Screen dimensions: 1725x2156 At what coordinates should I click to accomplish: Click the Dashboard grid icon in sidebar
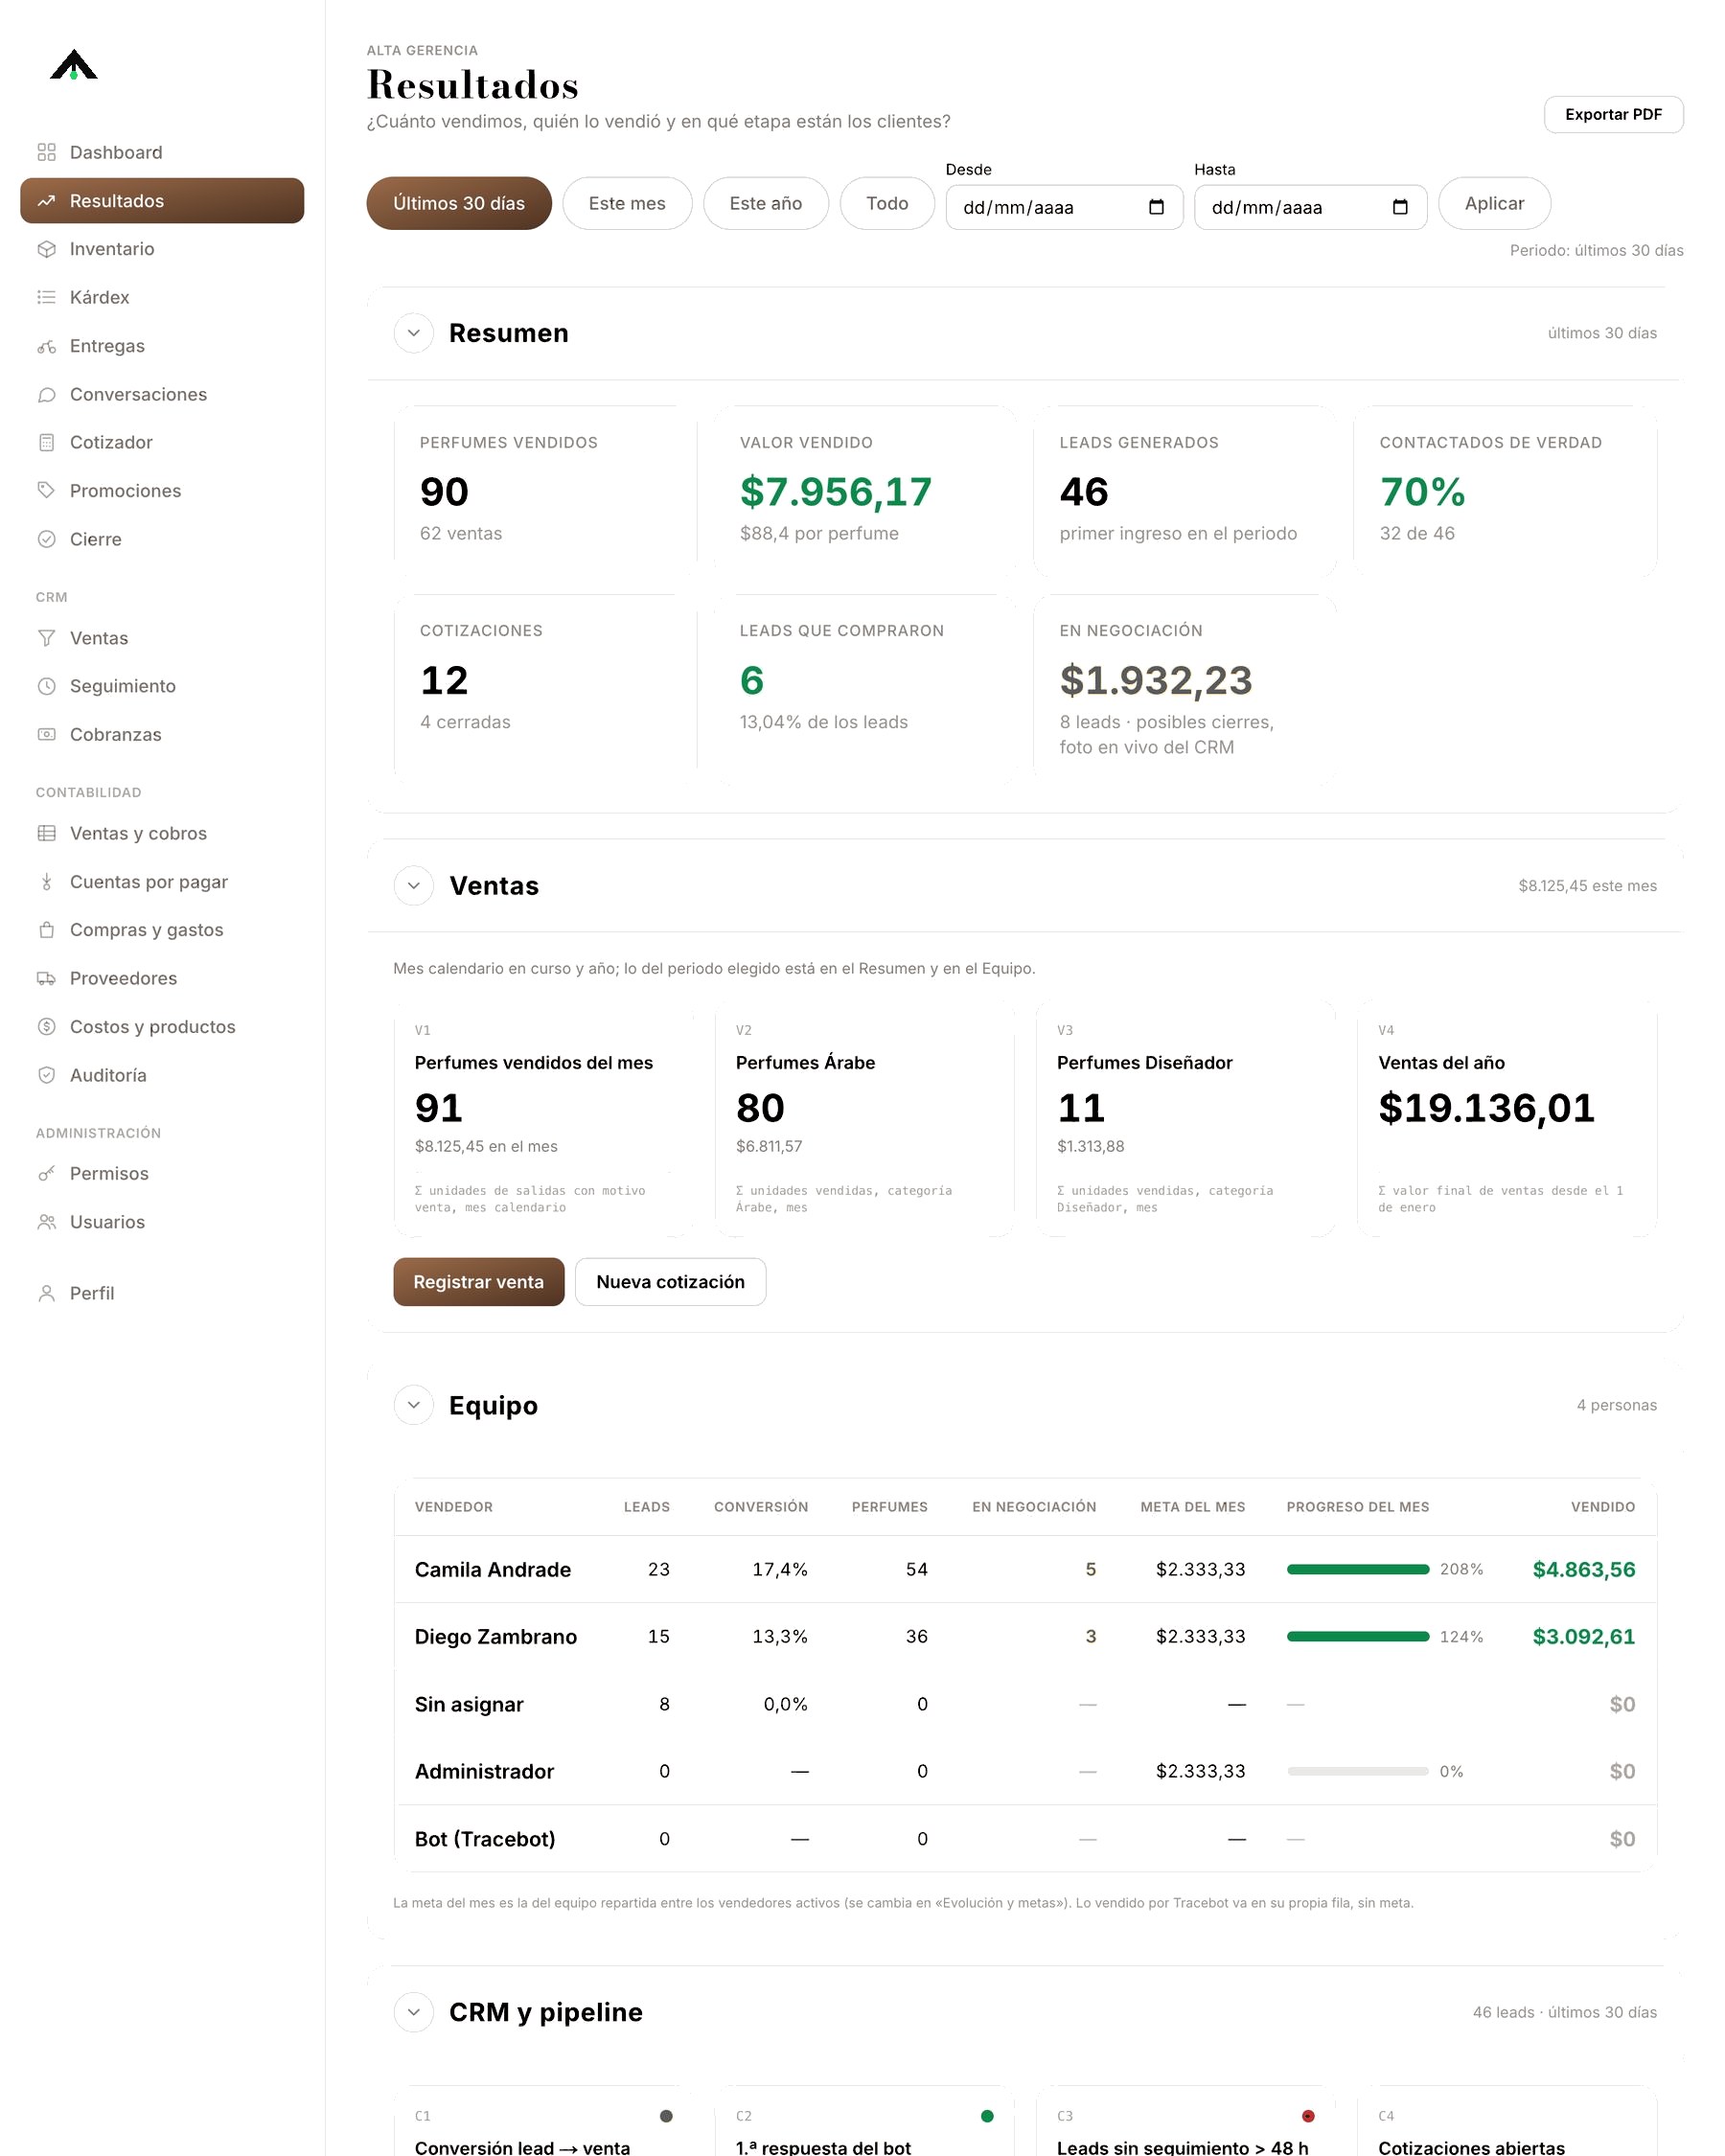coord(46,152)
